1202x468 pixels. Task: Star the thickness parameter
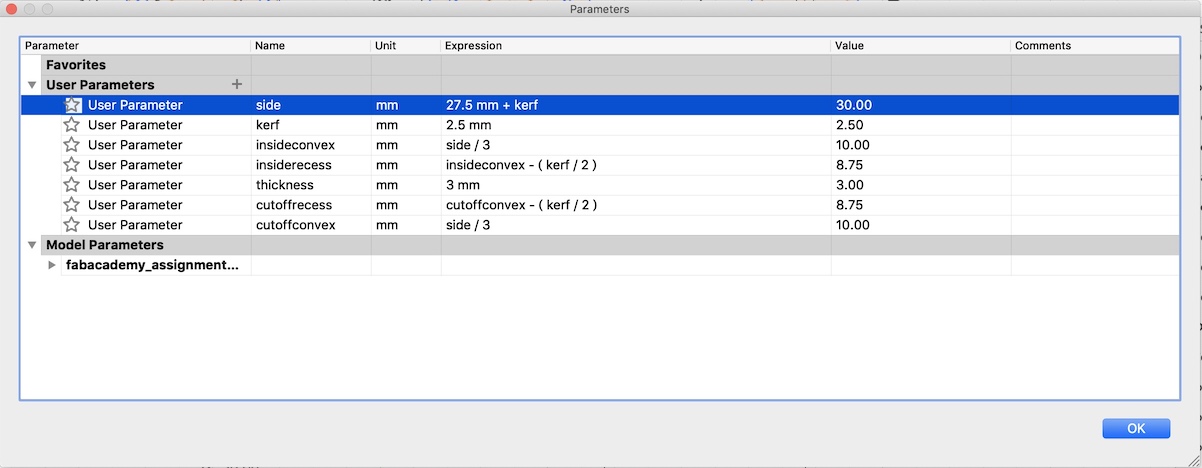pos(72,185)
